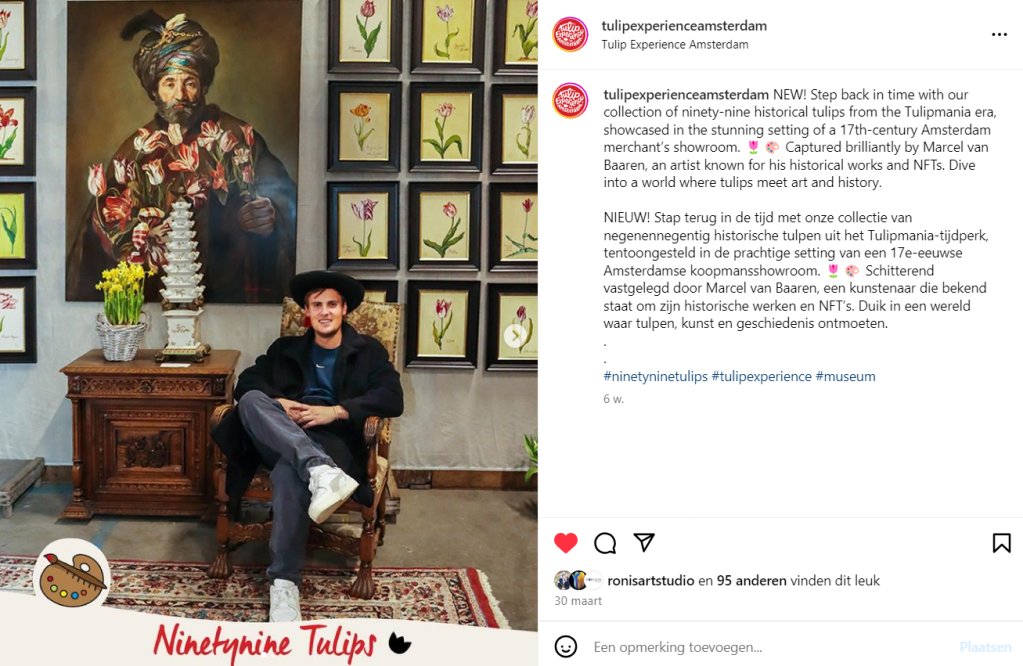Screen dimensions: 1023x666
Task: Open tulipexperienceamsterdam username in header
Action: [x=684, y=25]
